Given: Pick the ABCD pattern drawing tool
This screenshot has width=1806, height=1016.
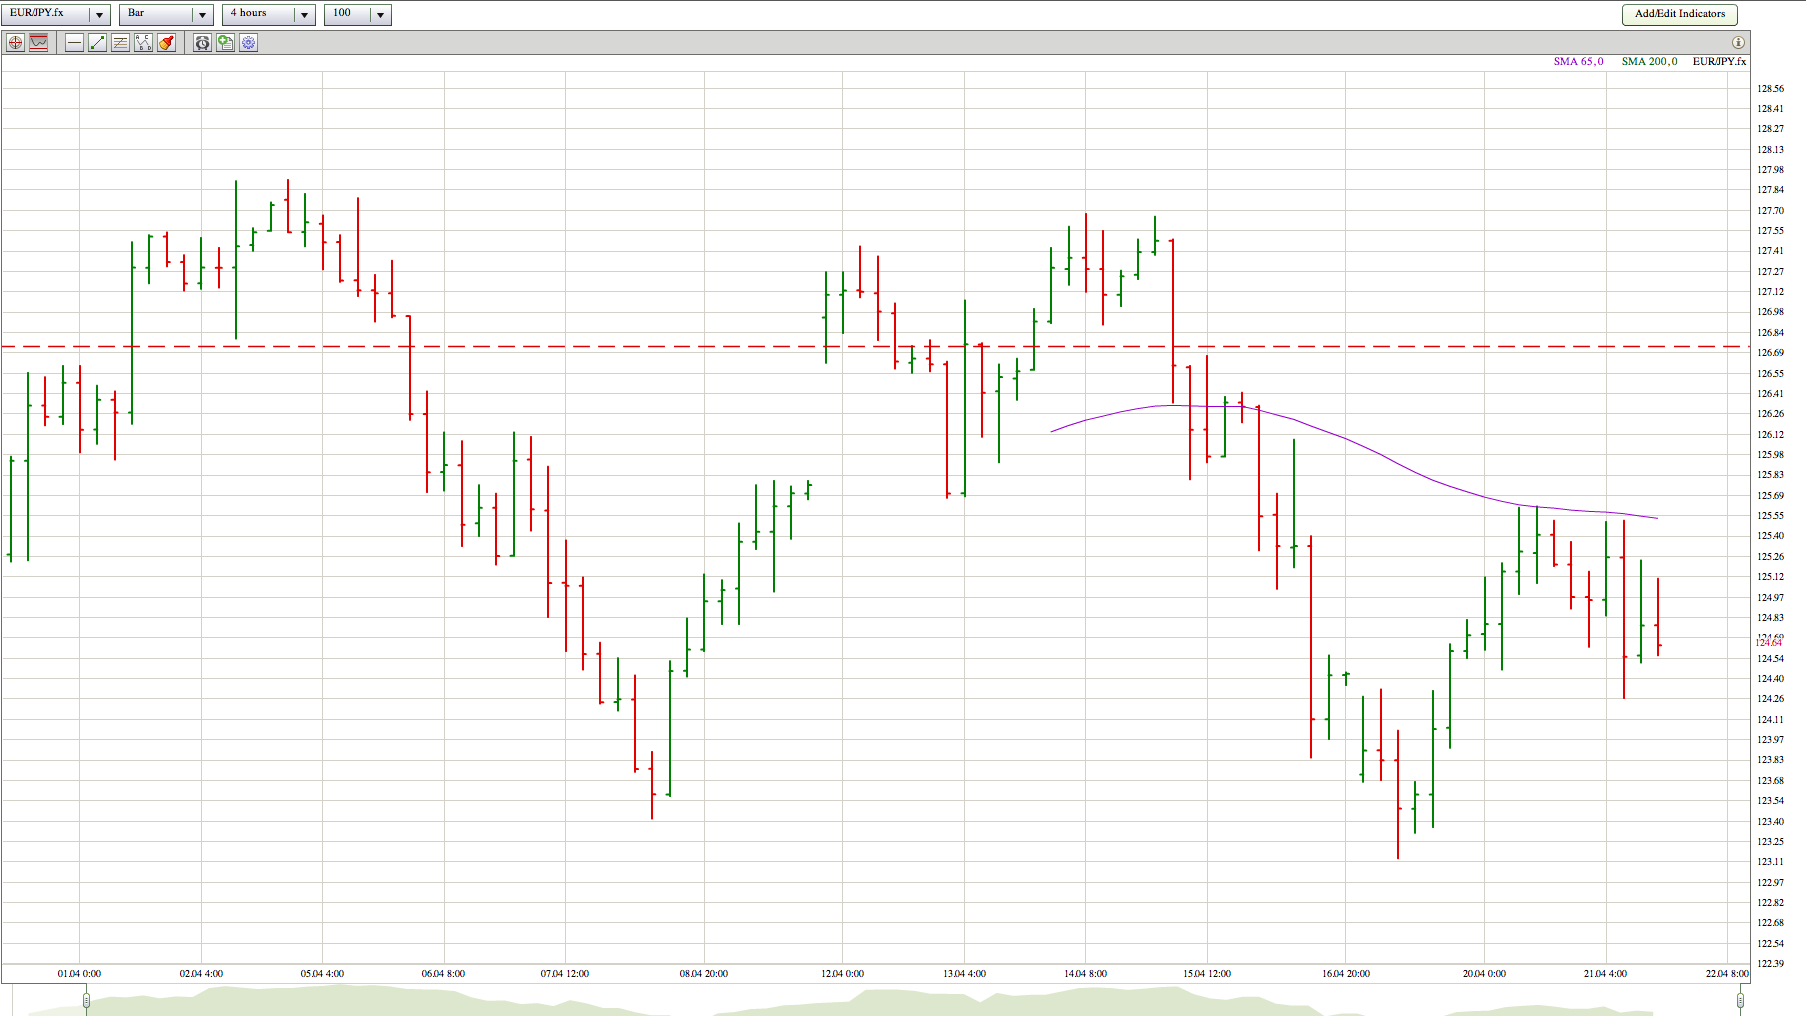Looking at the screenshot, I should pos(143,43).
